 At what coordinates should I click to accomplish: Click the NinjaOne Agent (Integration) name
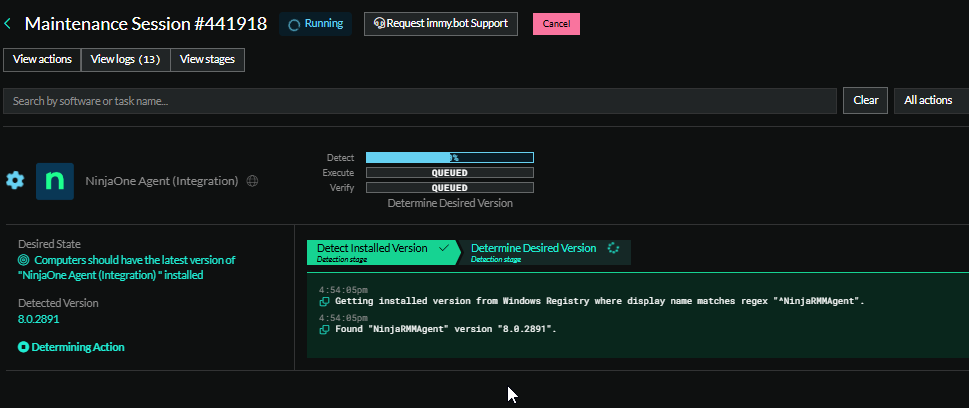click(x=161, y=181)
